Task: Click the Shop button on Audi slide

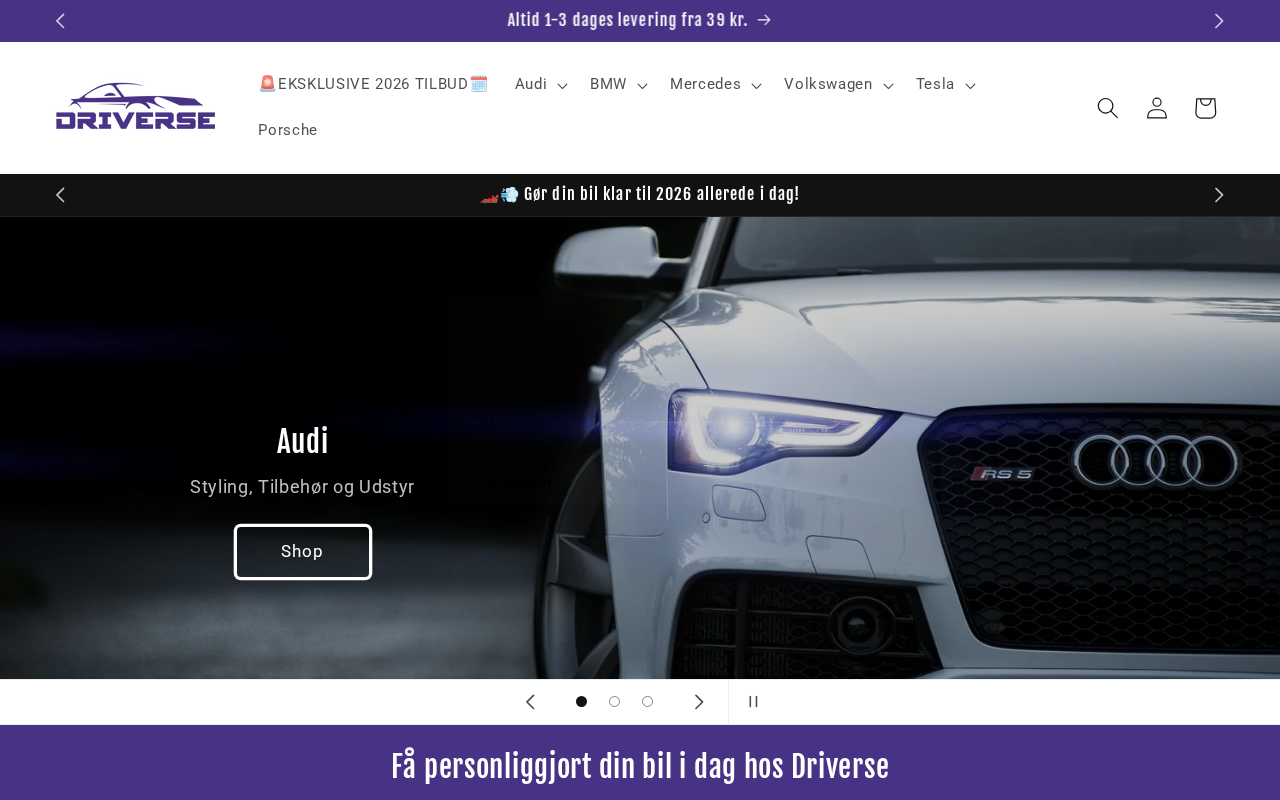Action: (x=303, y=552)
